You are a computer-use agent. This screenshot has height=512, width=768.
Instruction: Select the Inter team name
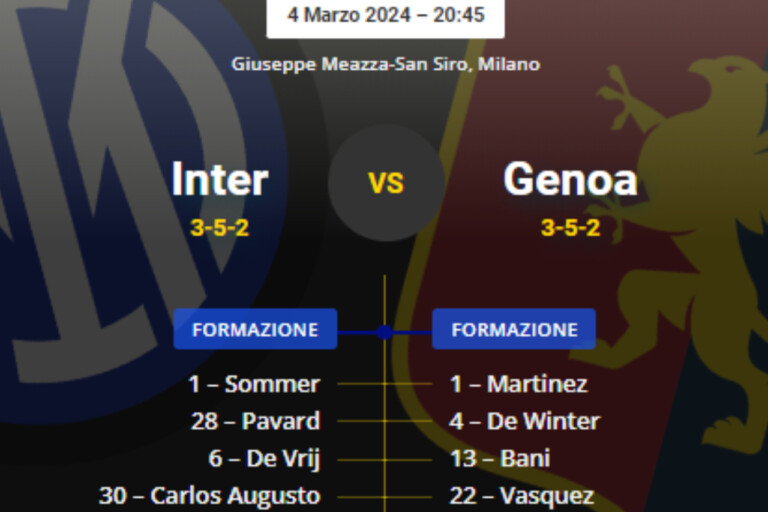coord(220,181)
